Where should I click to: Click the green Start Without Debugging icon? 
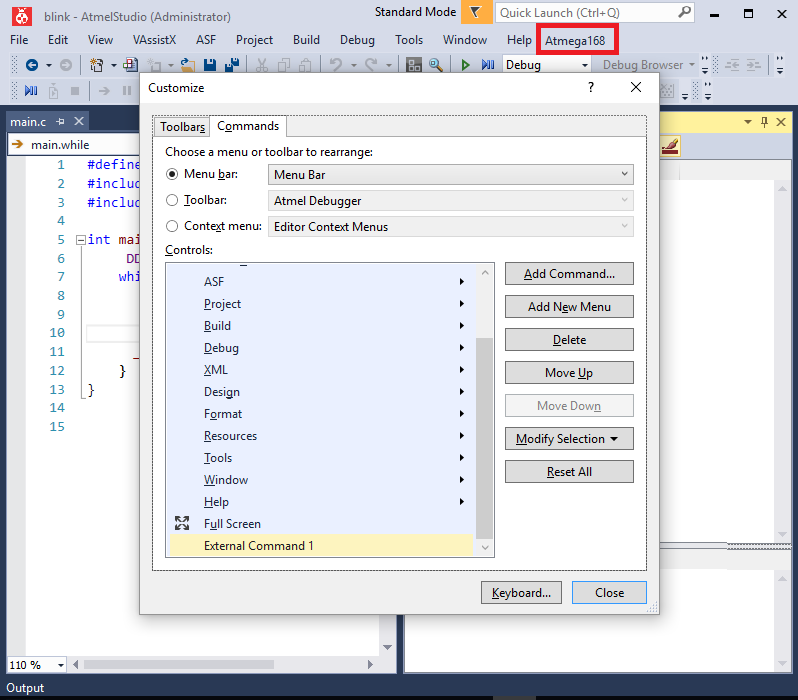(465, 65)
